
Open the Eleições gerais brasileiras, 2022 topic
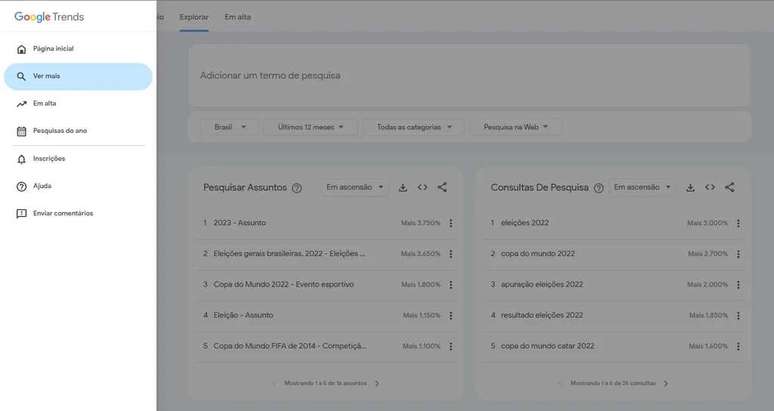point(289,254)
